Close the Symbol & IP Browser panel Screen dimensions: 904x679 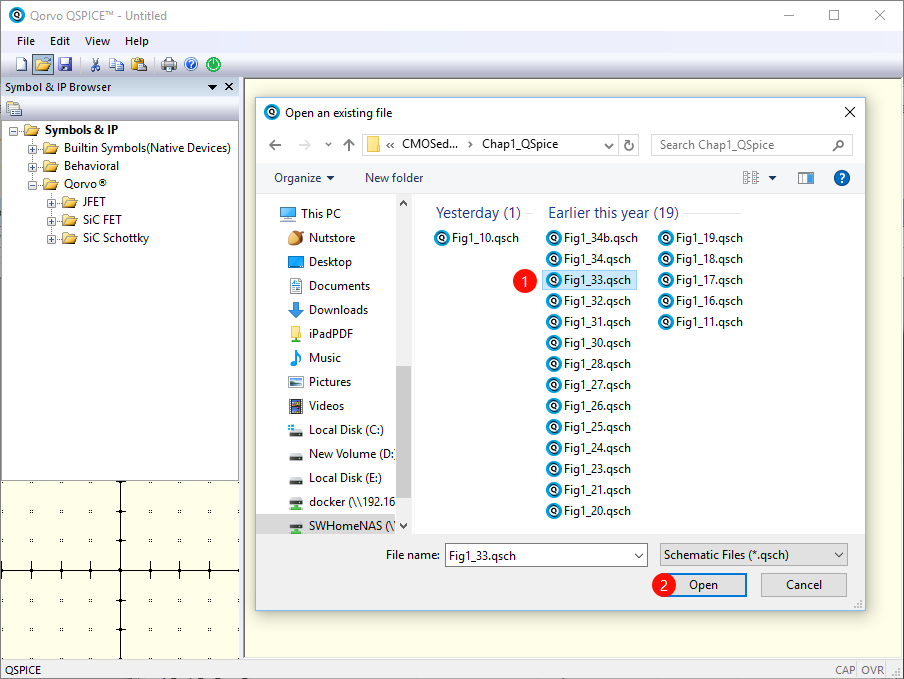coord(229,86)
